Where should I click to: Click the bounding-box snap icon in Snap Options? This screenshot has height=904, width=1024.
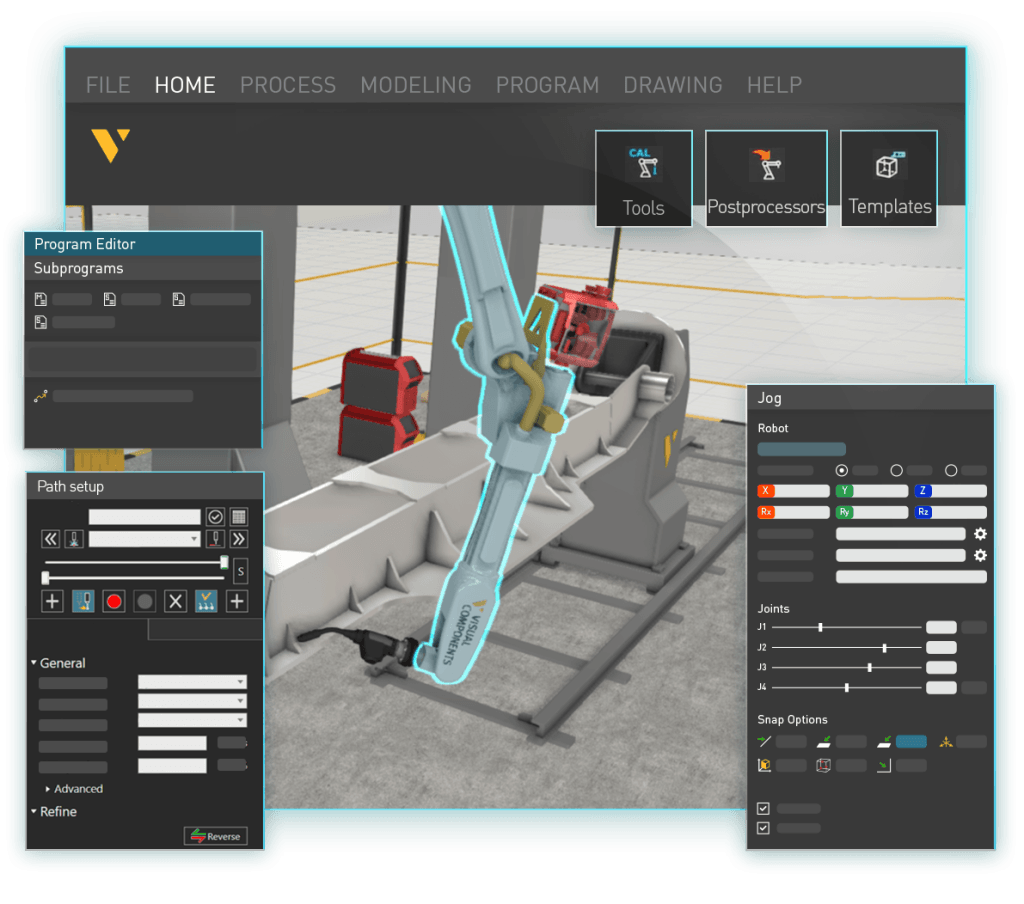(x=822, y=765)
